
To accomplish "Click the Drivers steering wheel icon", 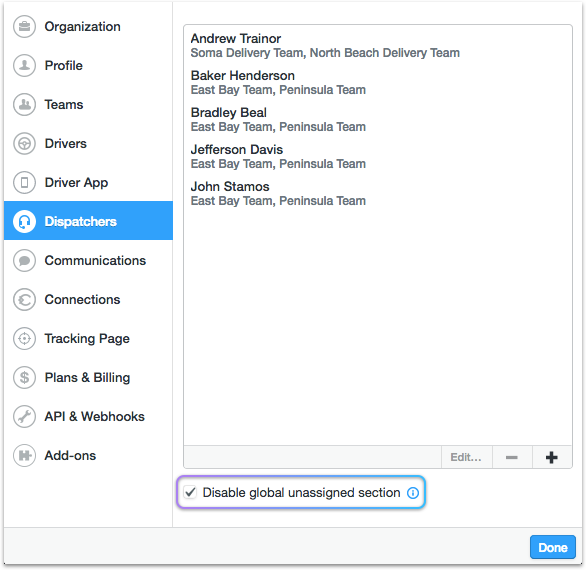I will tap(24, 144).
